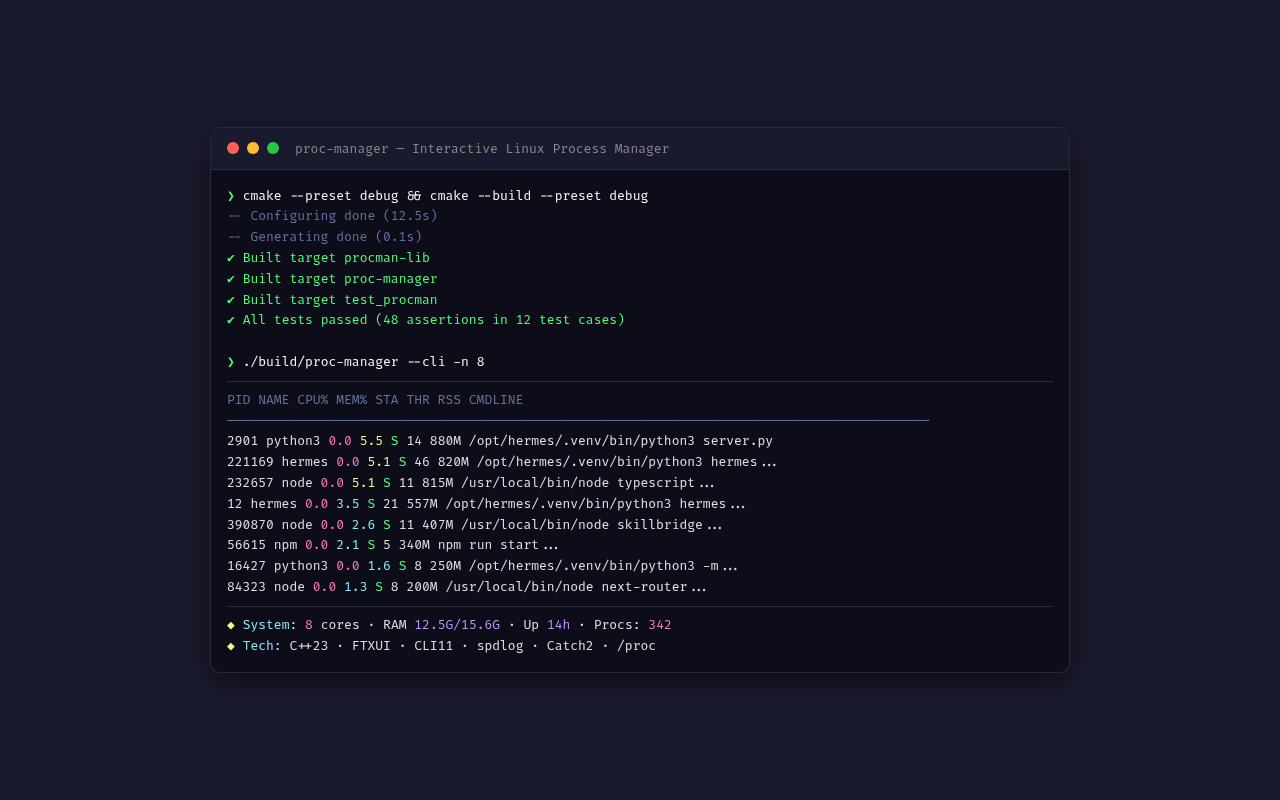Click the checkmark before 'Built target procman-lib'
Viewport: 1280px width, 800px height.
point(231,258)
